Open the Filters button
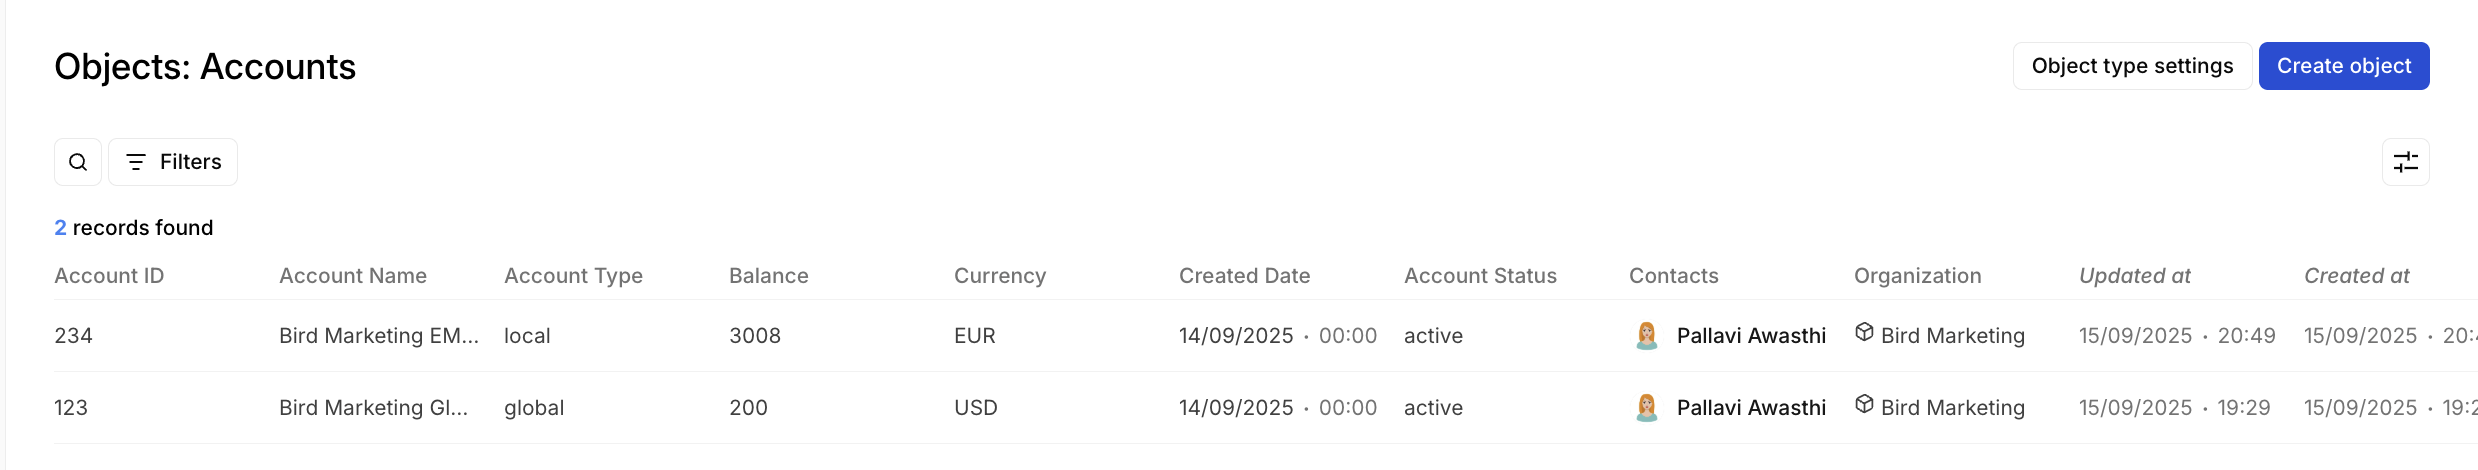This screenshot has width=2478, height=470. (x=173, y=162)
